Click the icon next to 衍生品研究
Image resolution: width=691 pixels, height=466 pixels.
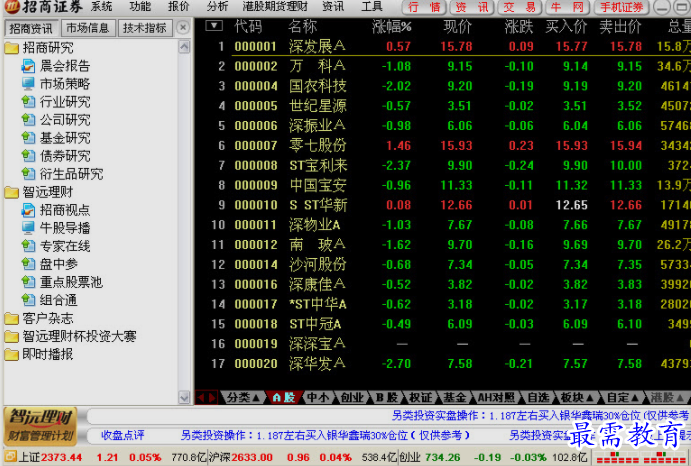pos(28,174)
